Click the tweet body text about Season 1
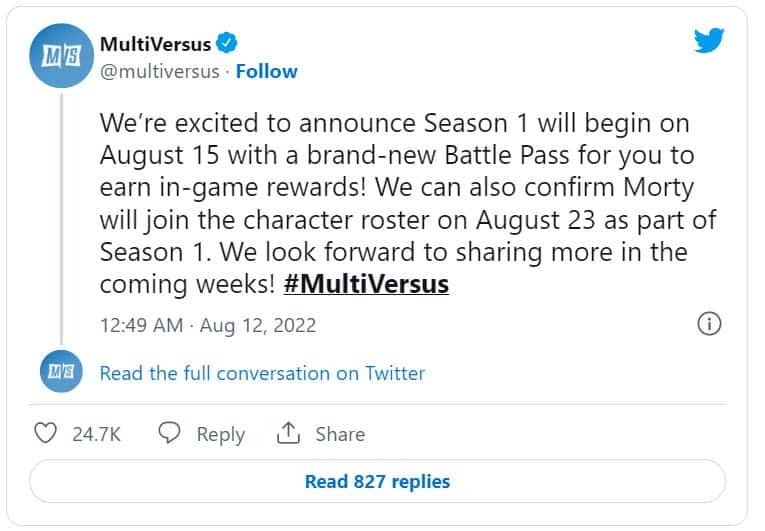765x531 pixels. (408, 204)
